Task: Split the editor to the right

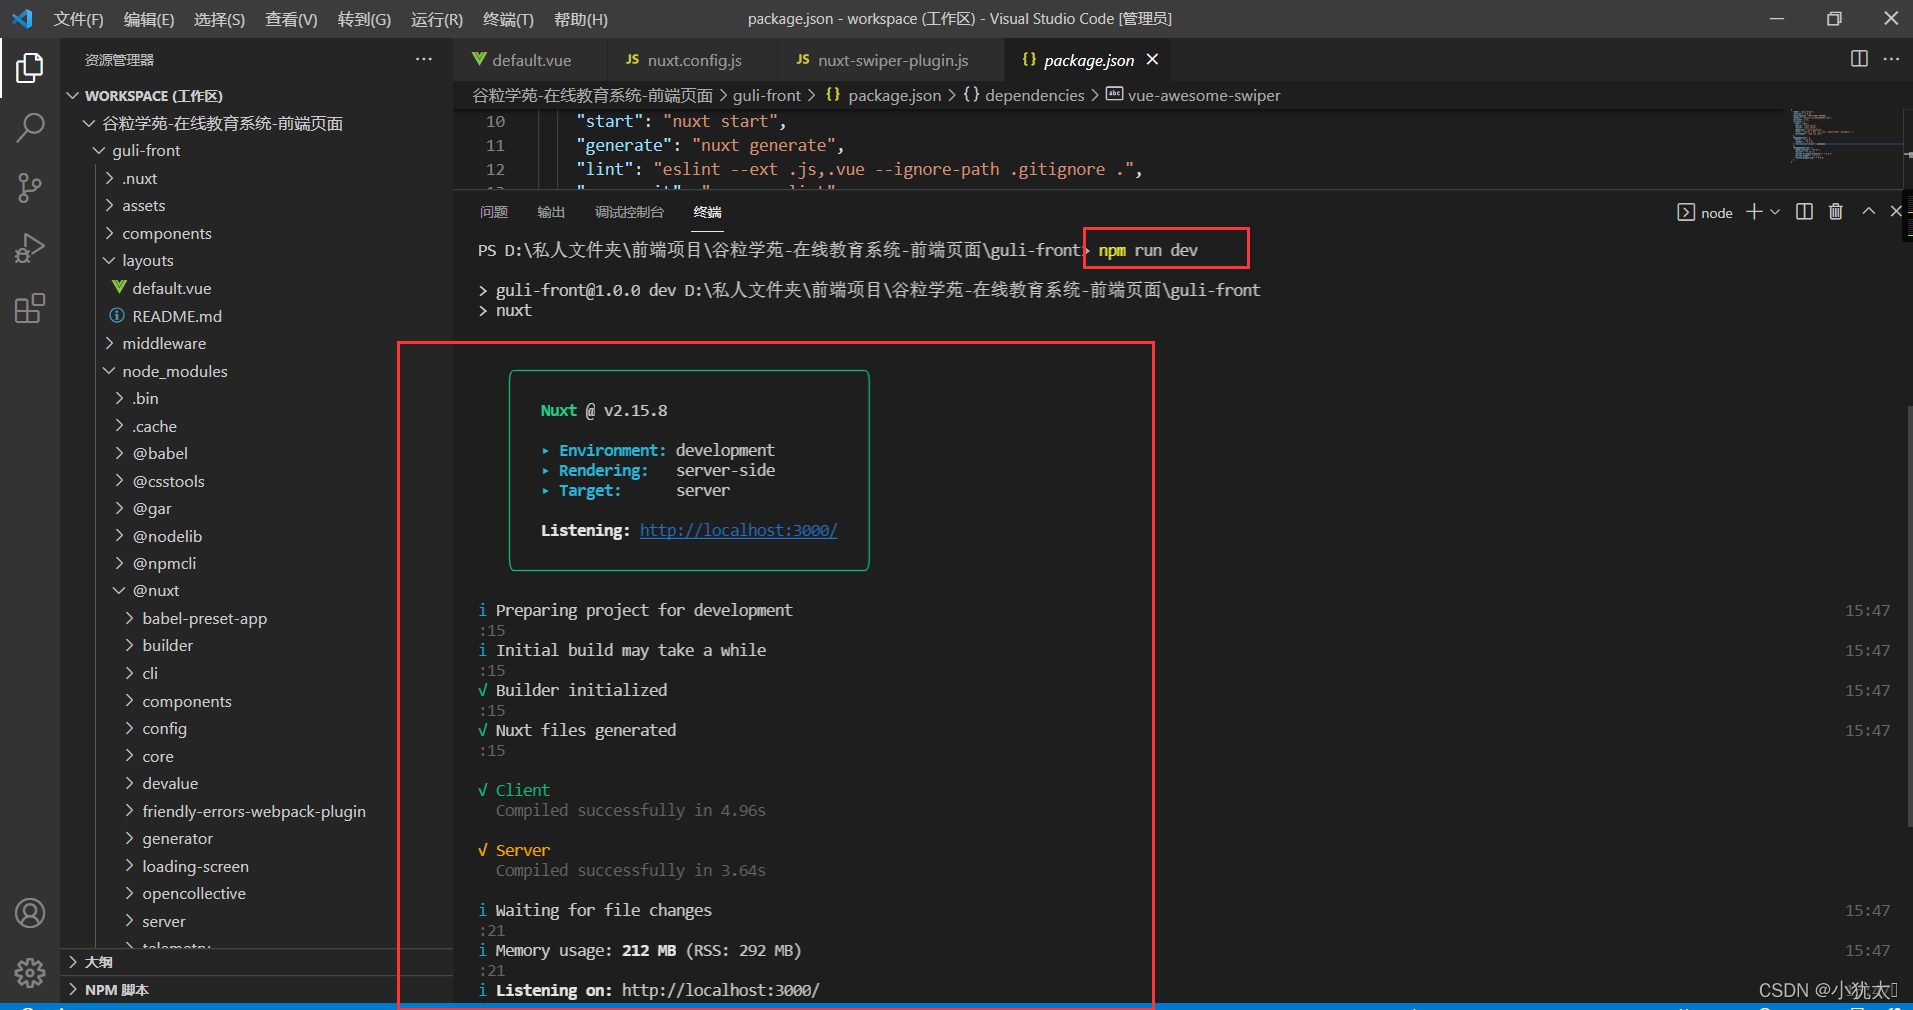Action: pos(1859,59)
